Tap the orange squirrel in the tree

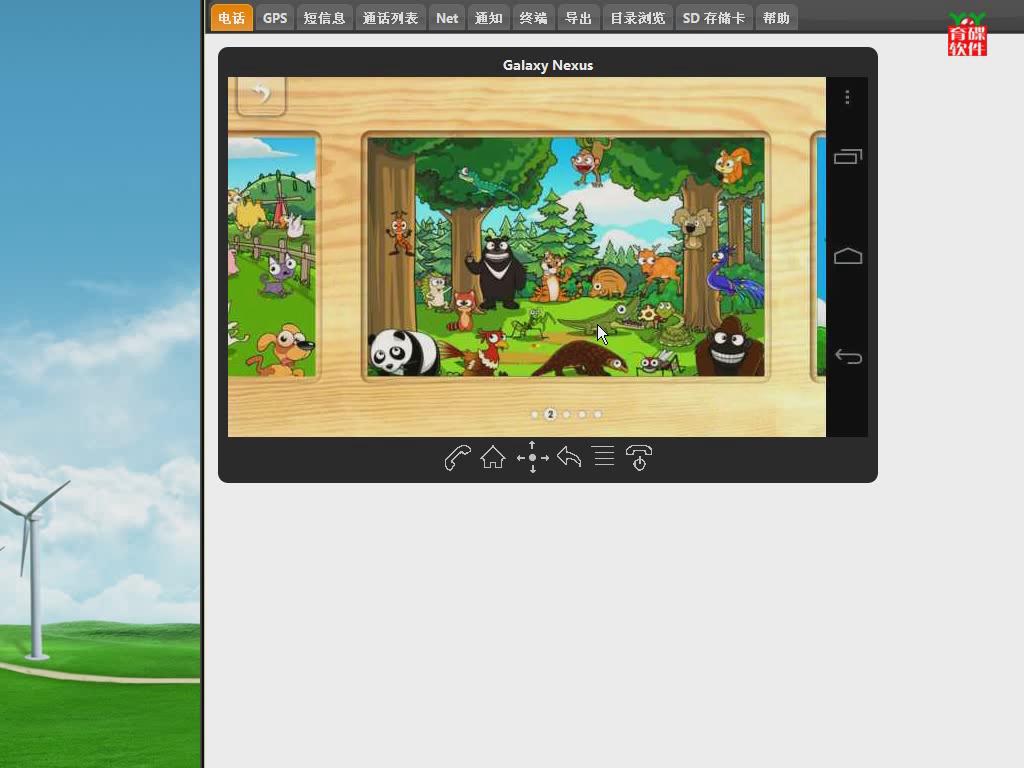tap(733, 165)
